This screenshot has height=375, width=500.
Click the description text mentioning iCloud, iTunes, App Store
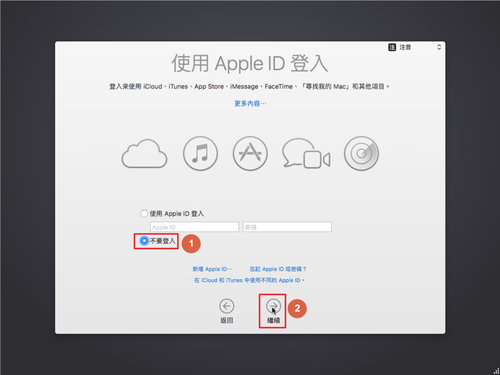[x=249, y=87]
